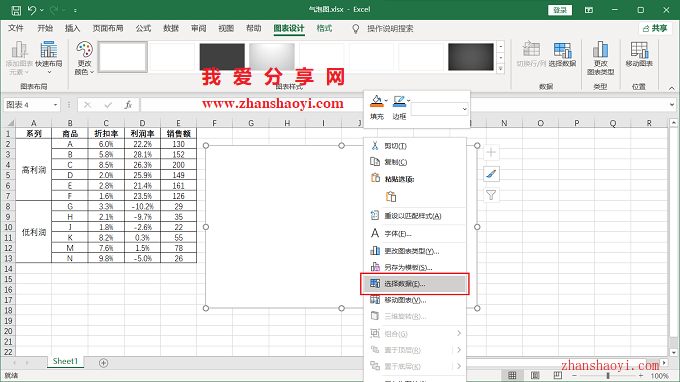Screen dimensions: 680x382
Task: Open the Insert ribbon tab
Action: 72,29
